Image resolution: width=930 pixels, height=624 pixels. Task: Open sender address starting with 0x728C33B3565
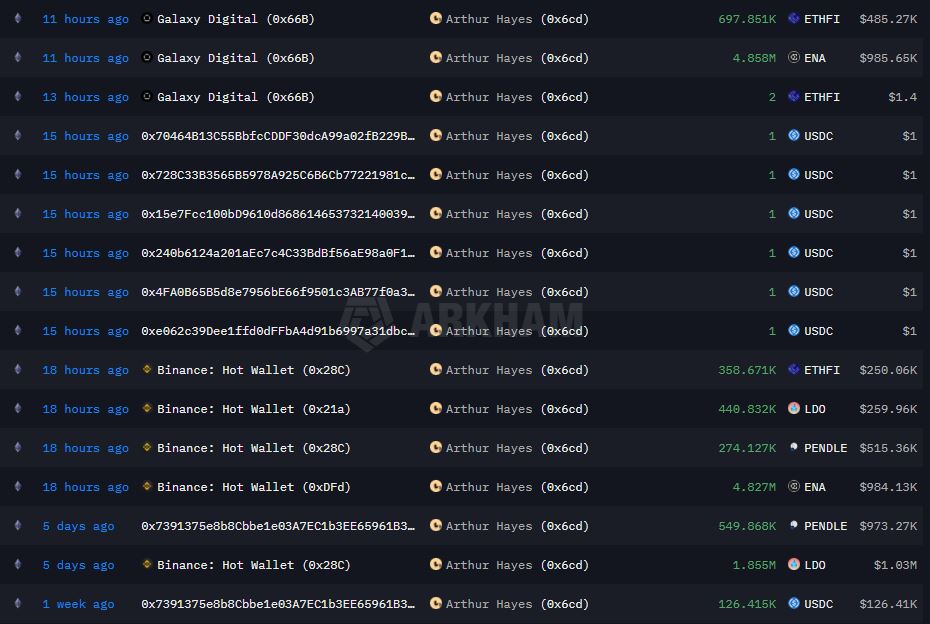[277, 175]
